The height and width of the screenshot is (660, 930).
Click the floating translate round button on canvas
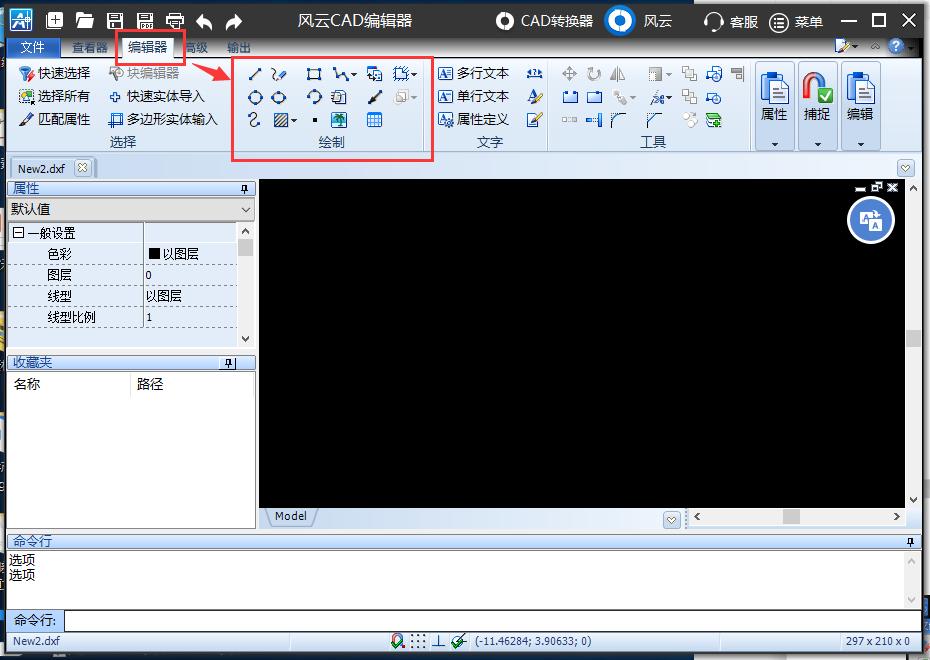tap(871, 221)
